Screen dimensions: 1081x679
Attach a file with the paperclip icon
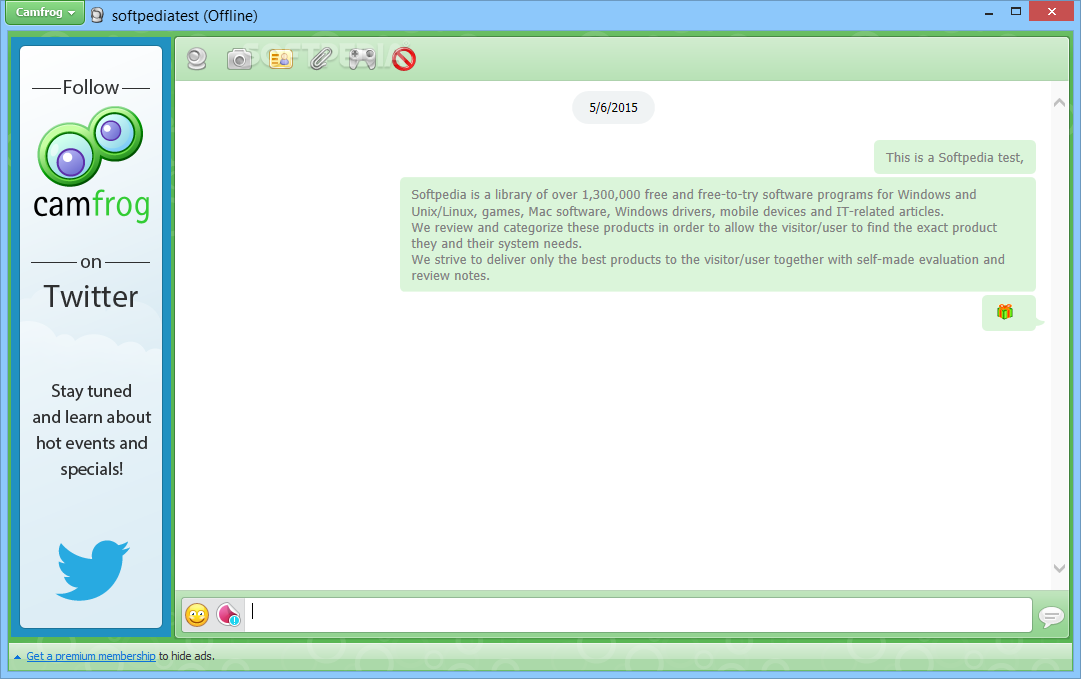click(x=321, y=59)
